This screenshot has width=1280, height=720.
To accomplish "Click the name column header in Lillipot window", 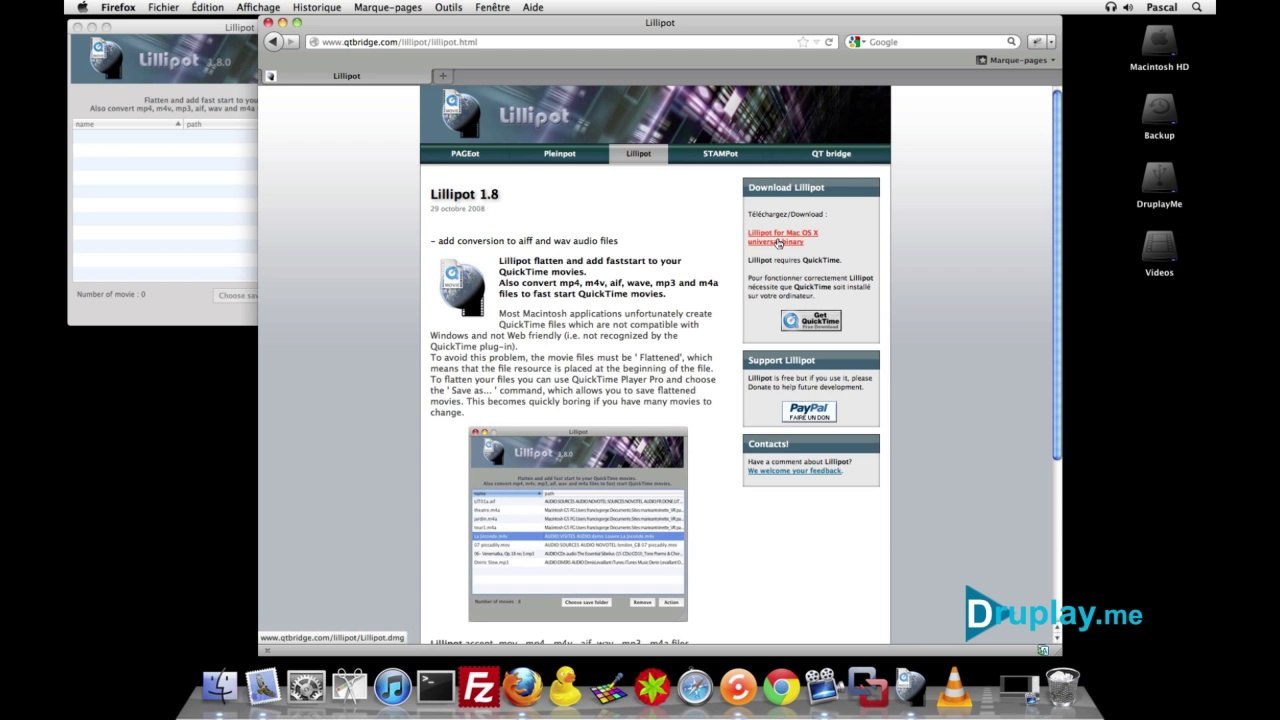I will tap(128, 124).
